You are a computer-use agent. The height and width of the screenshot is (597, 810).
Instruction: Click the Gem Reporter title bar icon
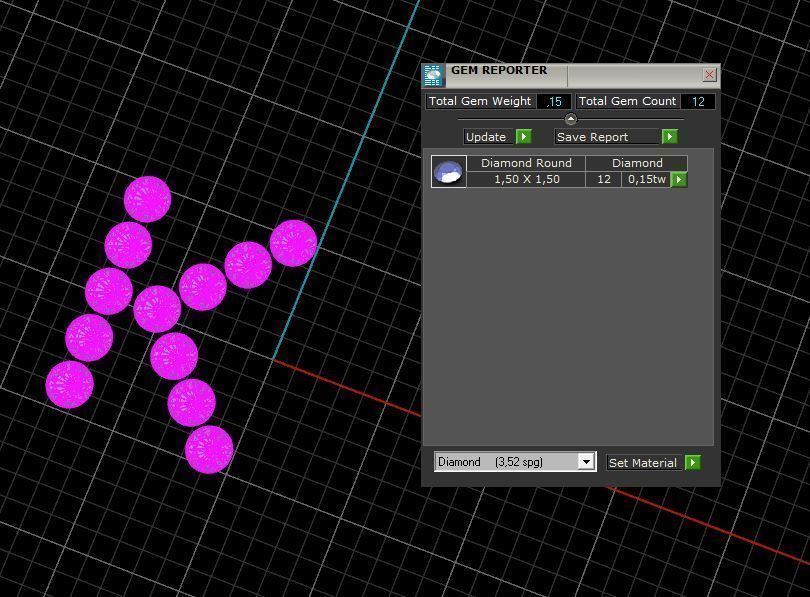tap(433, 75)
